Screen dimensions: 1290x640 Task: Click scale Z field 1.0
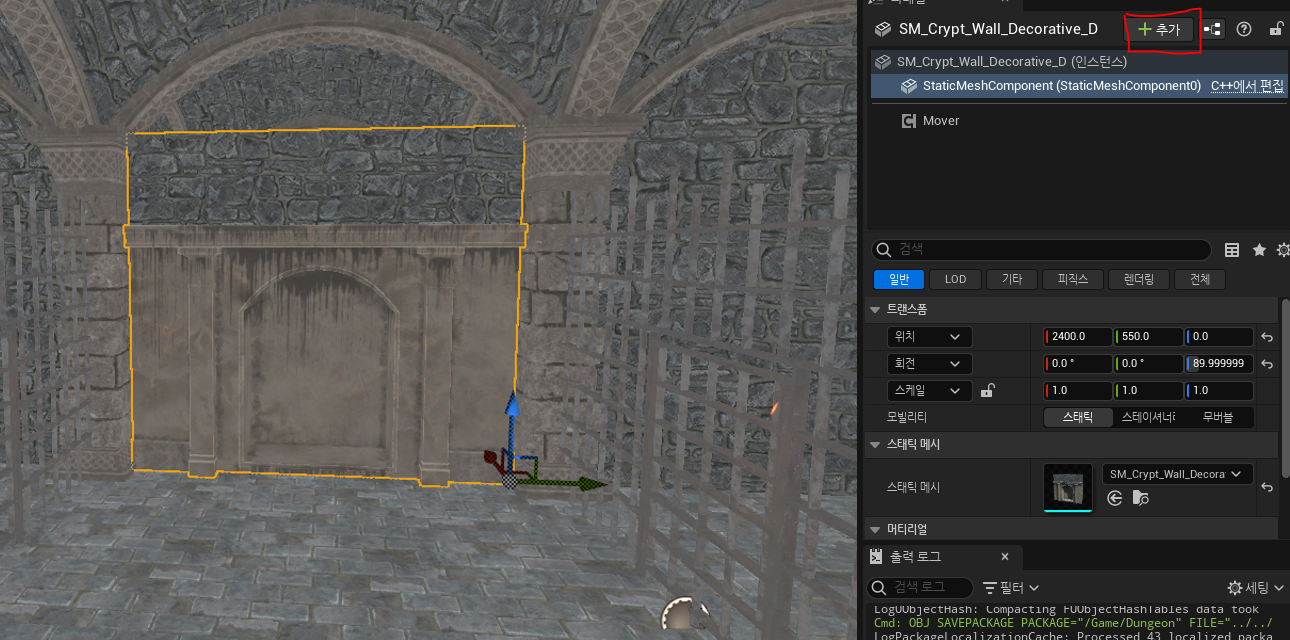(x=1219, y=391)
